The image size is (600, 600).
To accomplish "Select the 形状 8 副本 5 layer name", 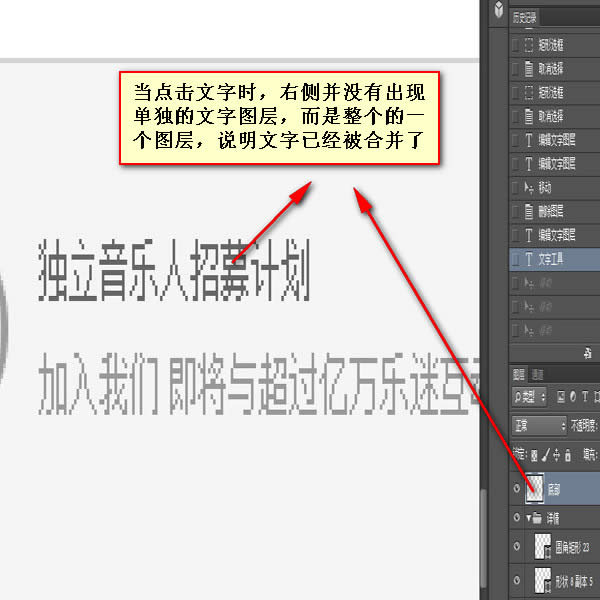I will tap(573, 582).
